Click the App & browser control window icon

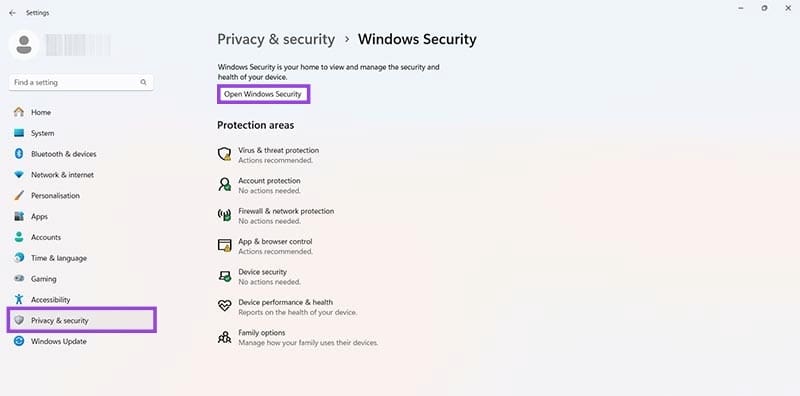pos(224,245)
